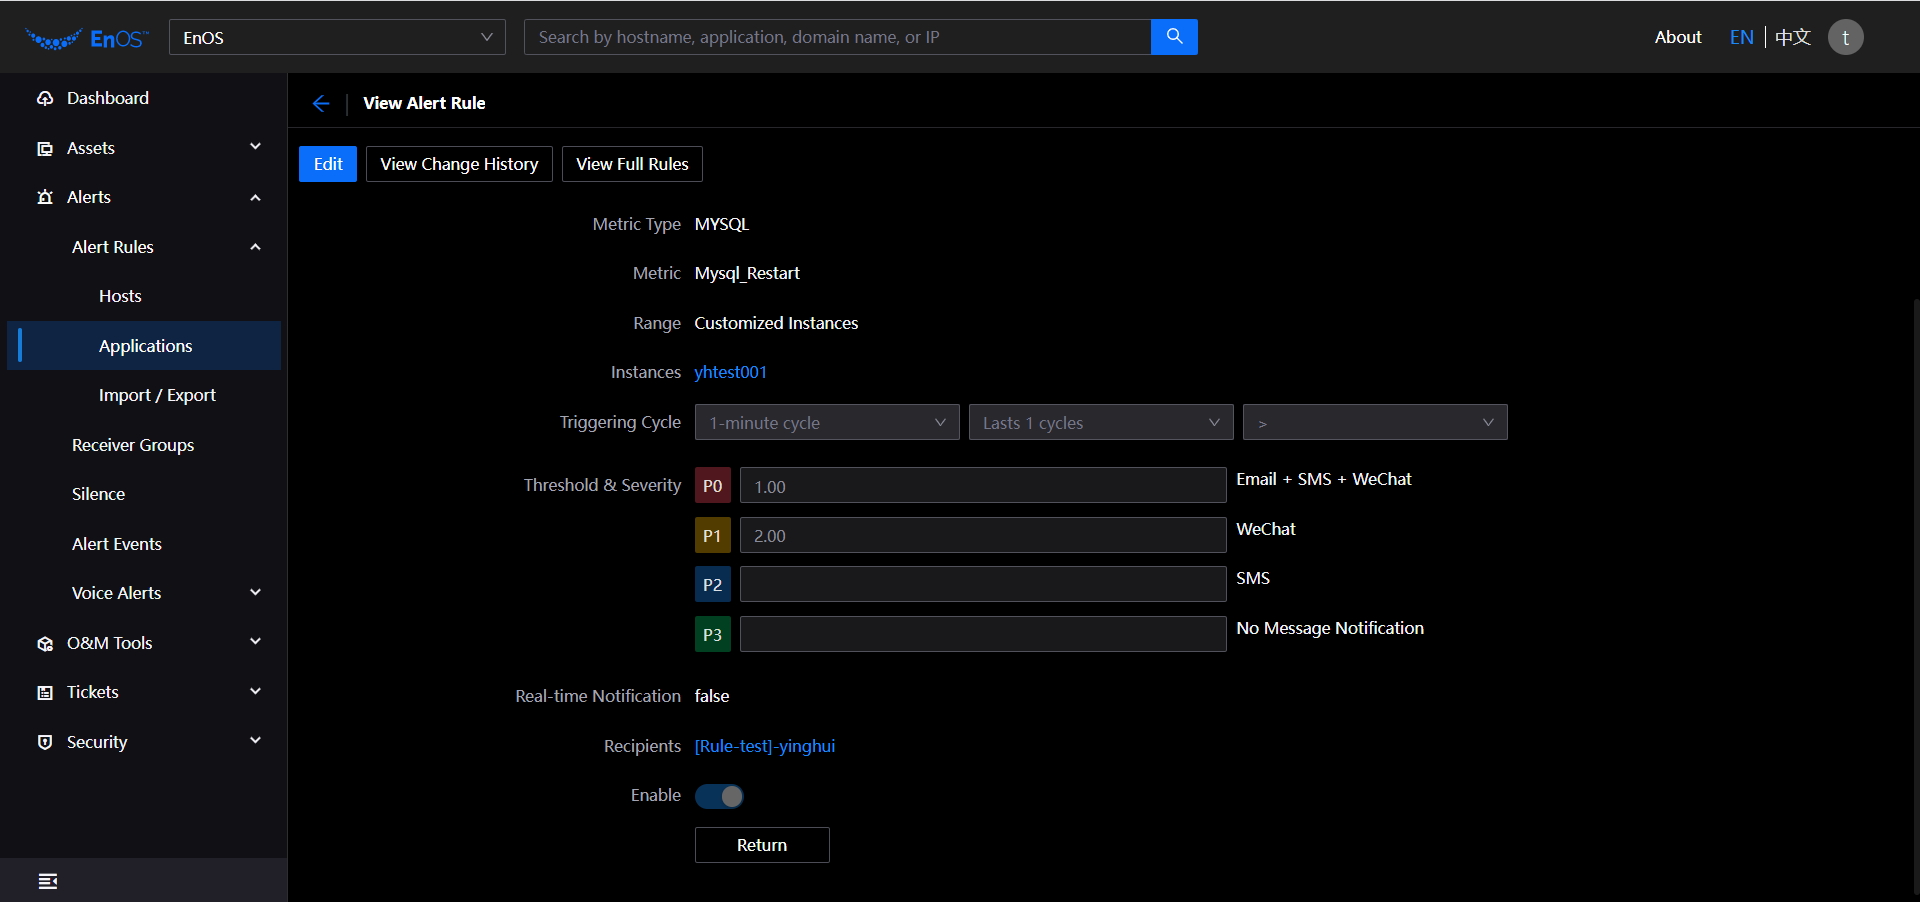Collapse the sidebar with bottom menu icon
This screenshot has height=902, width=1920.
tap(47, 881)
